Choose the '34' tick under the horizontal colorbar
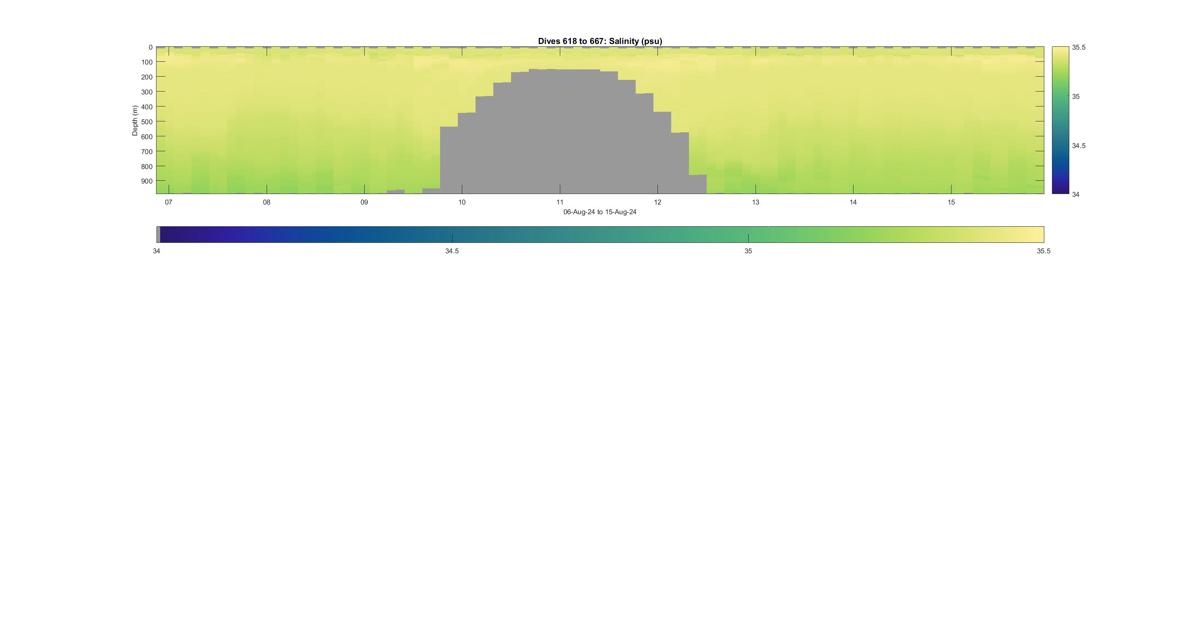1200x622 pixels. pyautogui.click(x=157, y=251)
